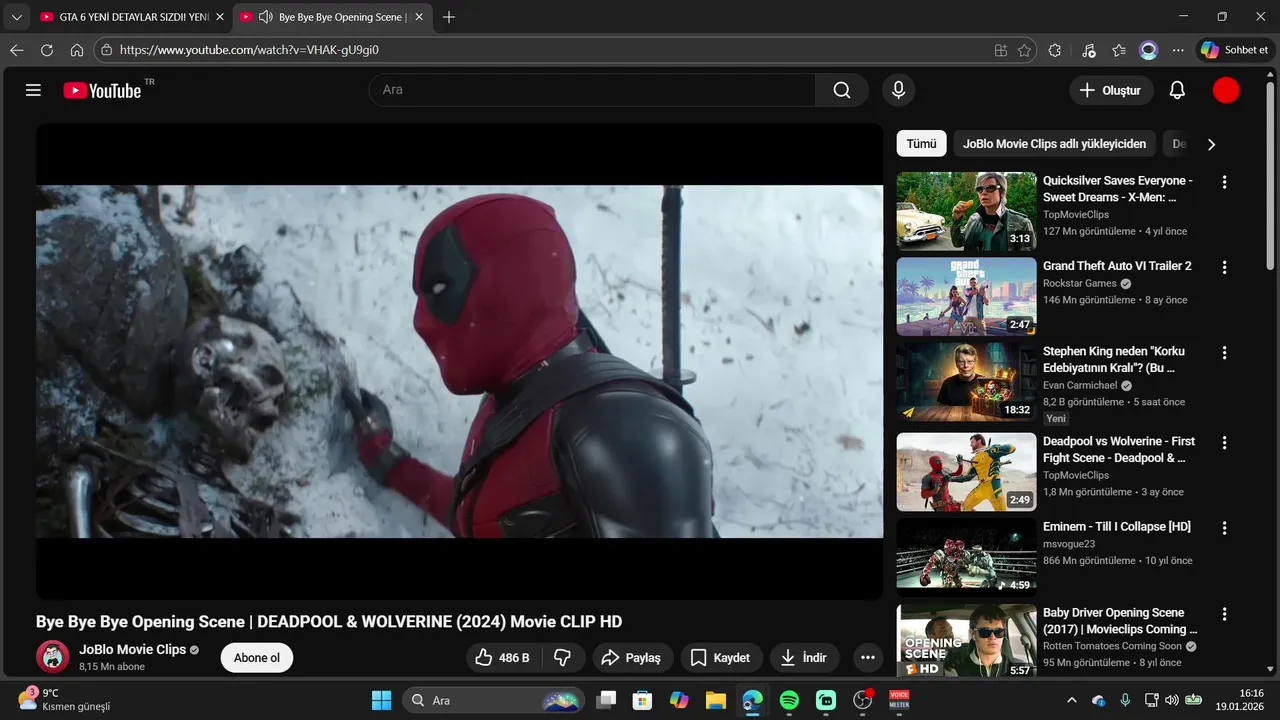Select JoBlo Movie Clips adlı yükleyiciden chip
Screen dimensions: 1280x720
(x=1055, y=144)
